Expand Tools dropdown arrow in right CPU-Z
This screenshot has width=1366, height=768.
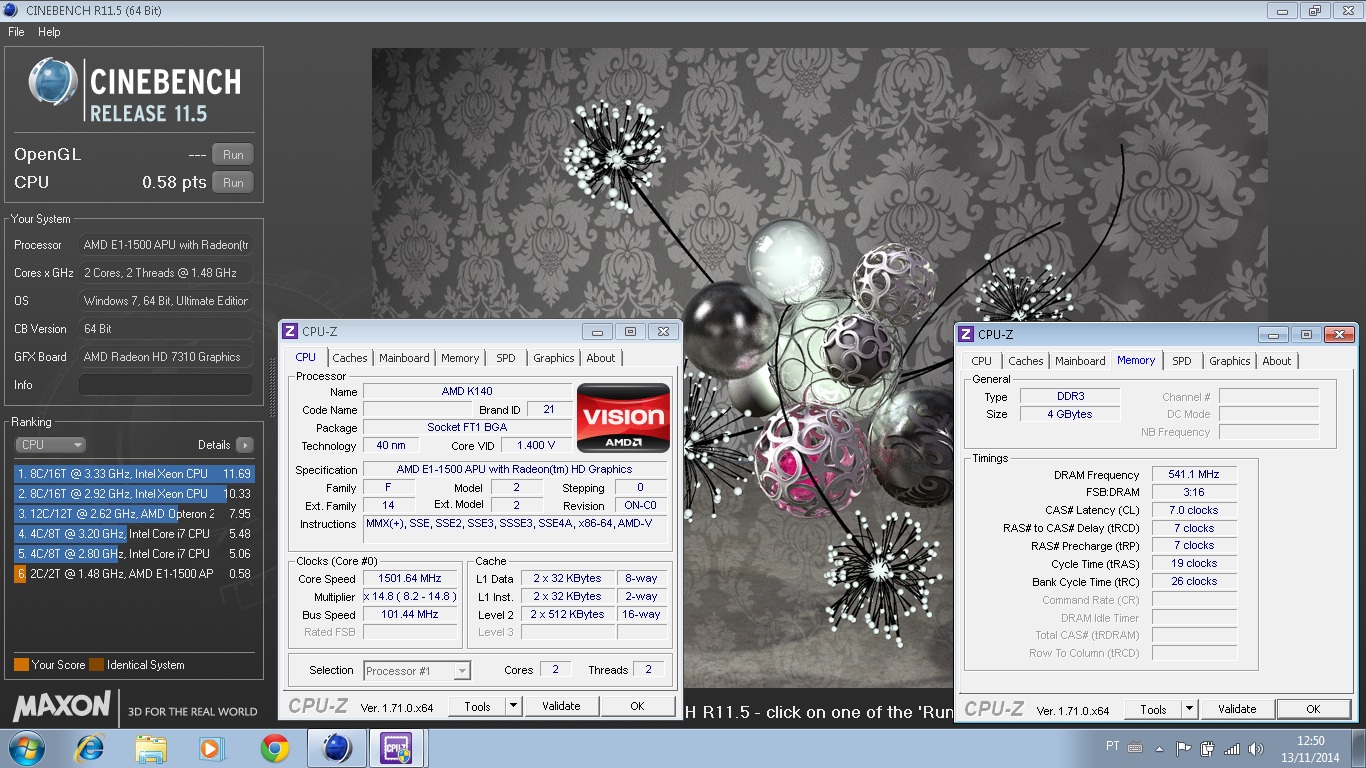1190,709
